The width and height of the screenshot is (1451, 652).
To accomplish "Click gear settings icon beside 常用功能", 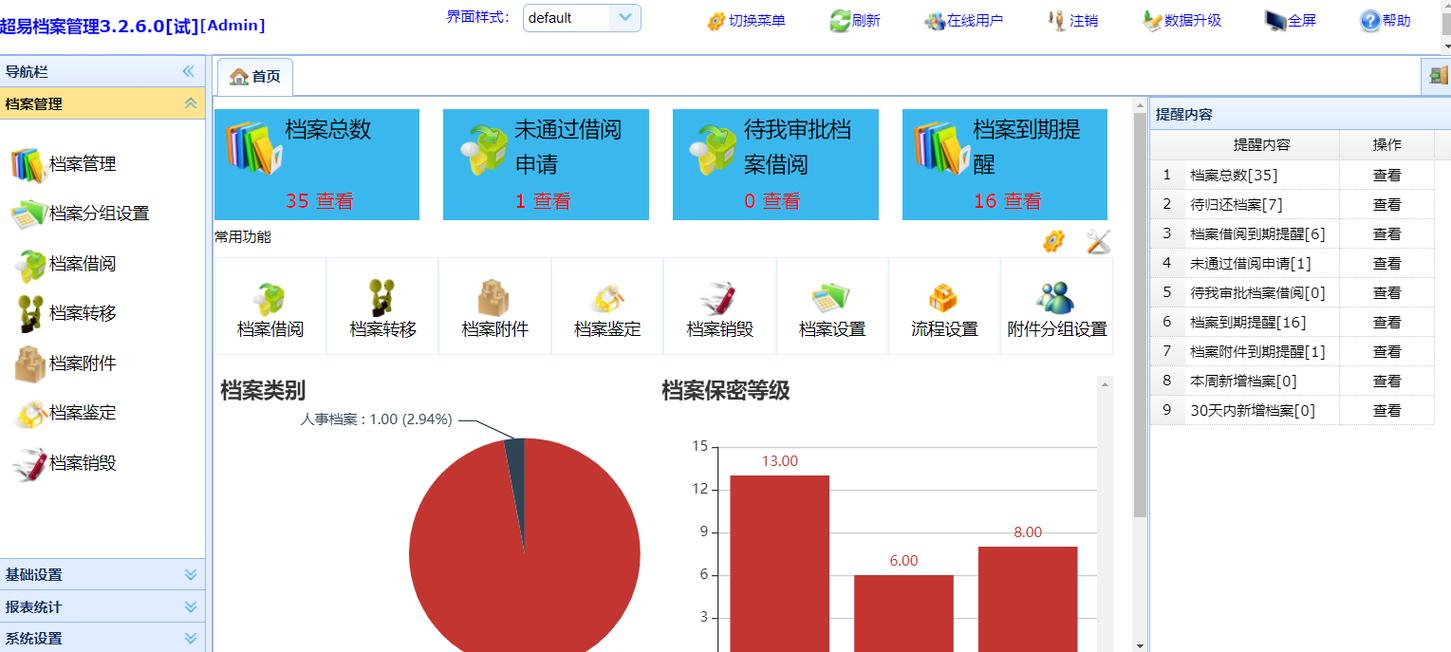I will coord(1054,241).
